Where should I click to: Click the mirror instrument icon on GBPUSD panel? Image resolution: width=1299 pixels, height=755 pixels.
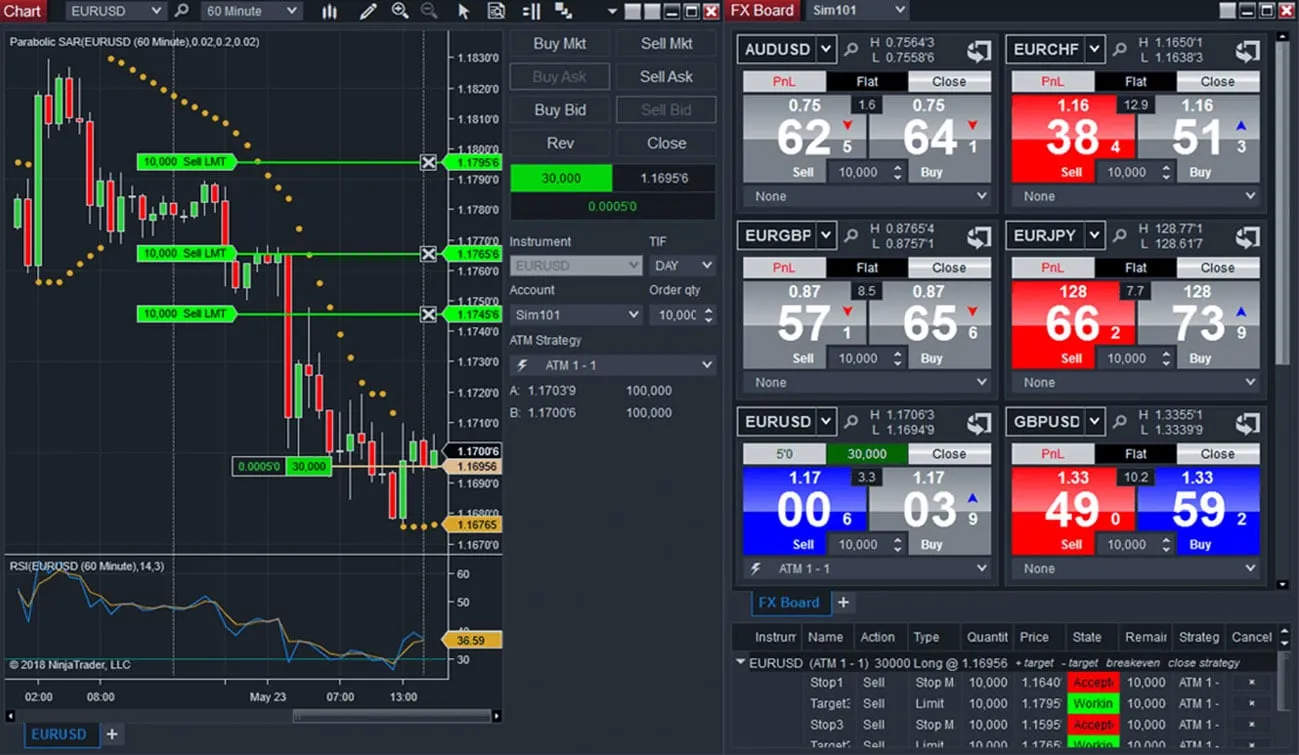point(1247,422)
